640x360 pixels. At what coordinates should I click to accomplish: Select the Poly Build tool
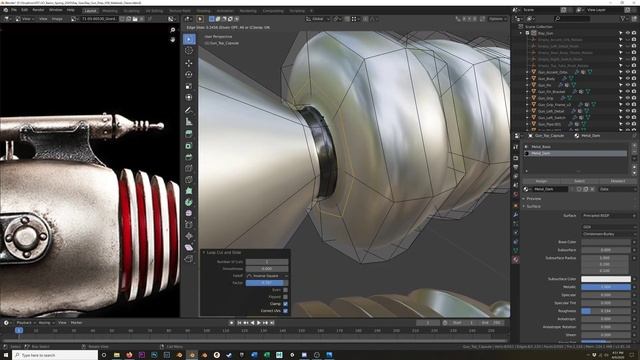point(189,191)
